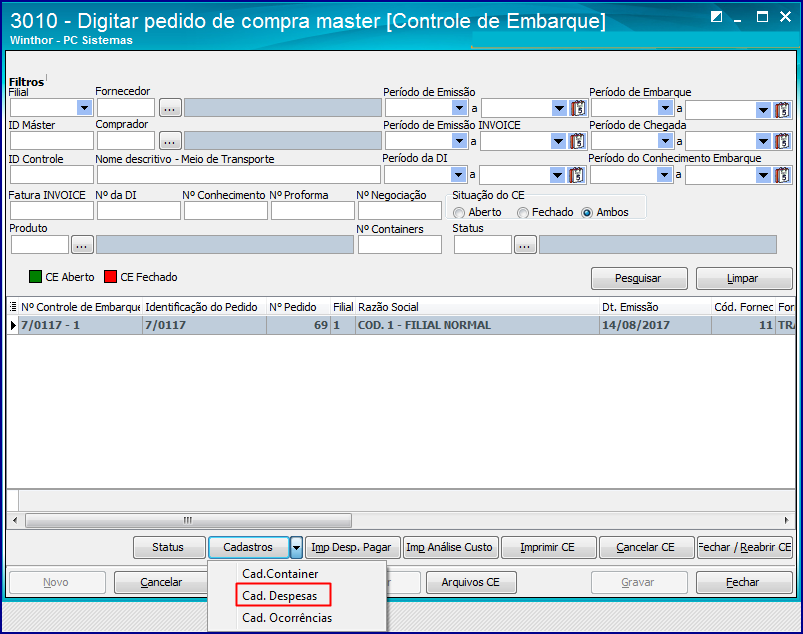Click the Pesquisar button
Viewport: 803px width, 634px height.
[639, 279]
